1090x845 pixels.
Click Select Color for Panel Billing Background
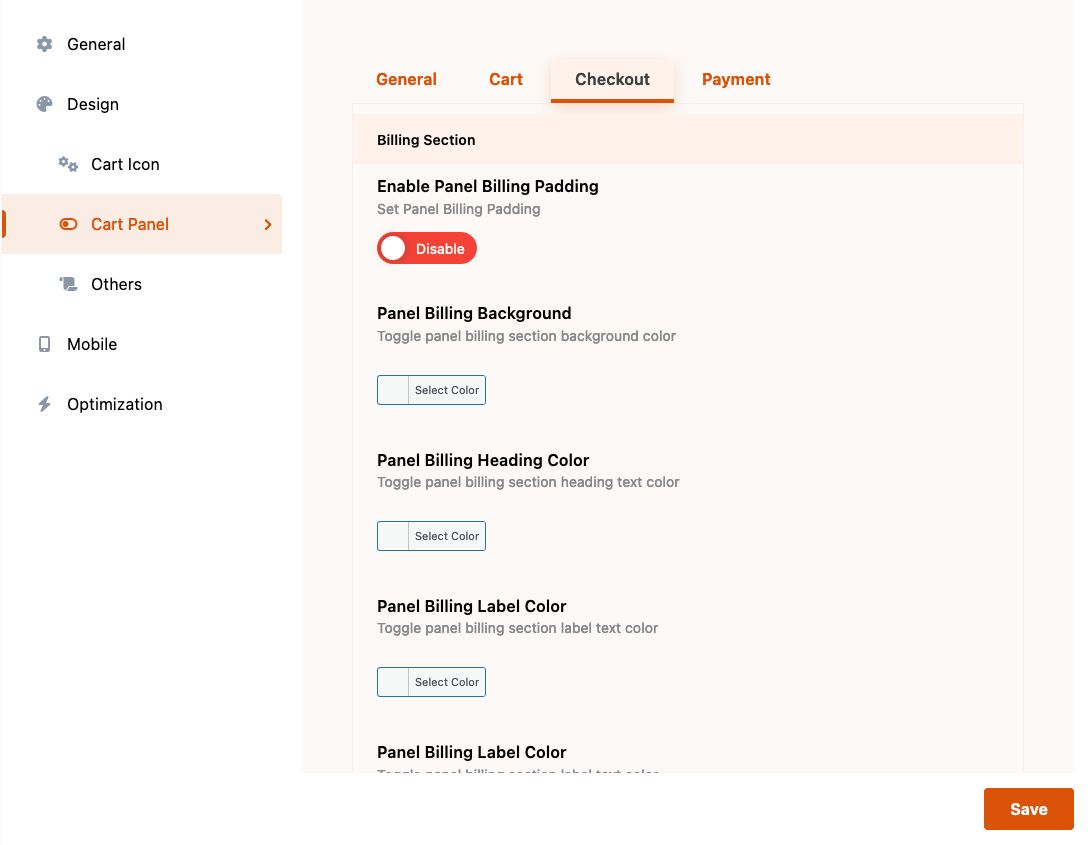pyautogui.click(x=446, y=390)
